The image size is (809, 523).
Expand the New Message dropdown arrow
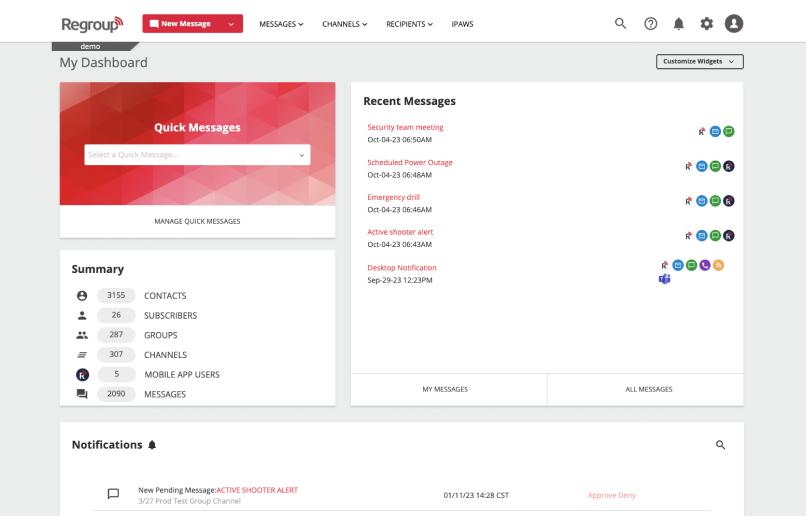231,24
